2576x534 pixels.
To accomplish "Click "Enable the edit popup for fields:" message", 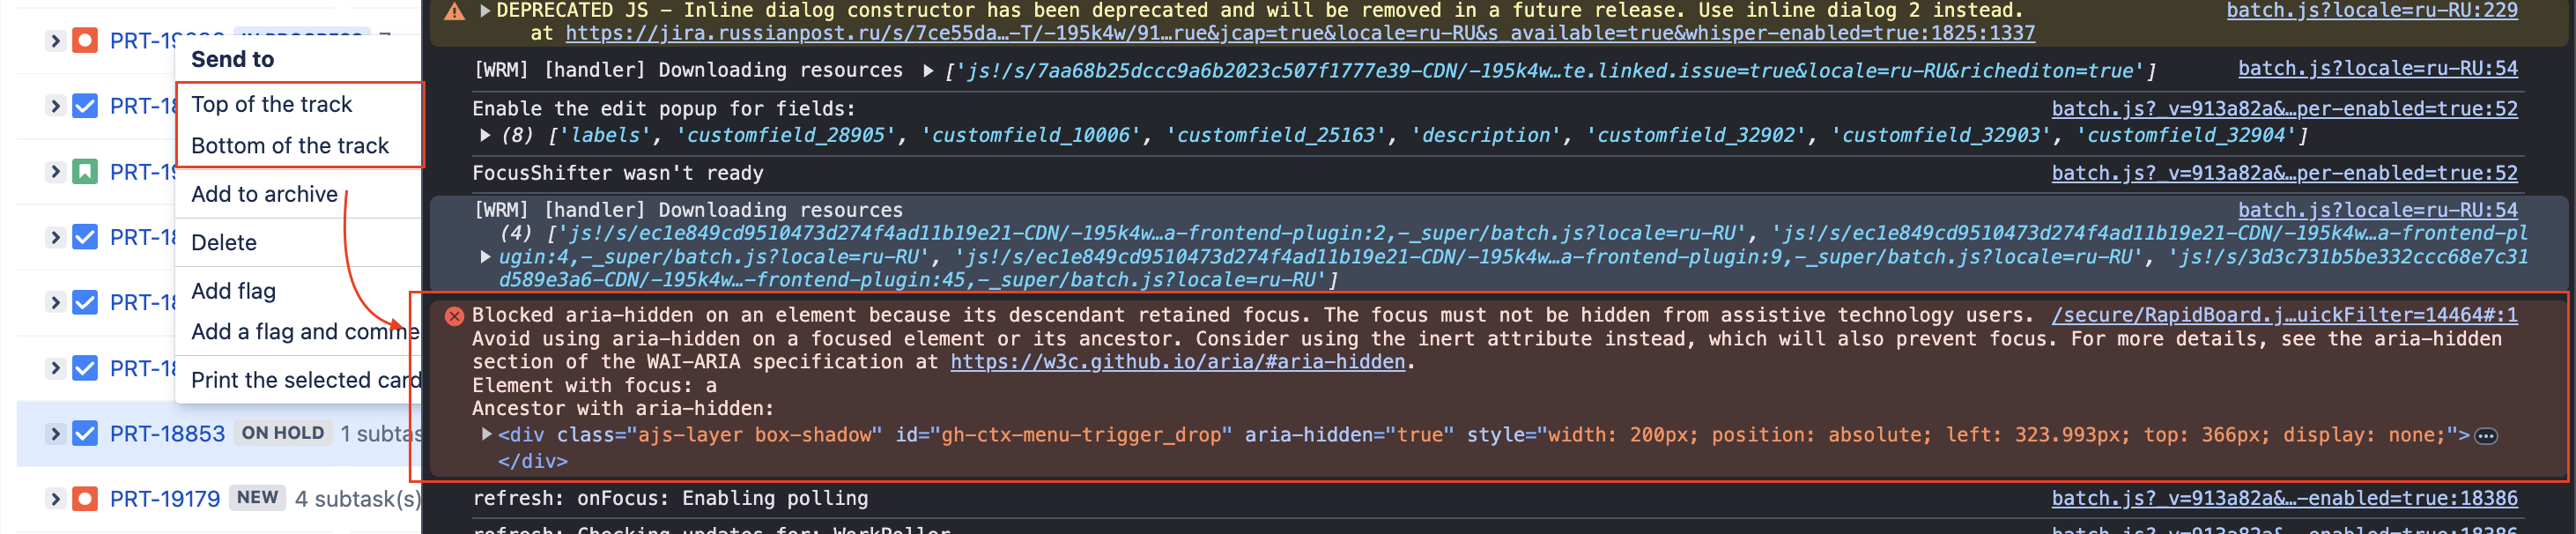I will click(664, 108).
